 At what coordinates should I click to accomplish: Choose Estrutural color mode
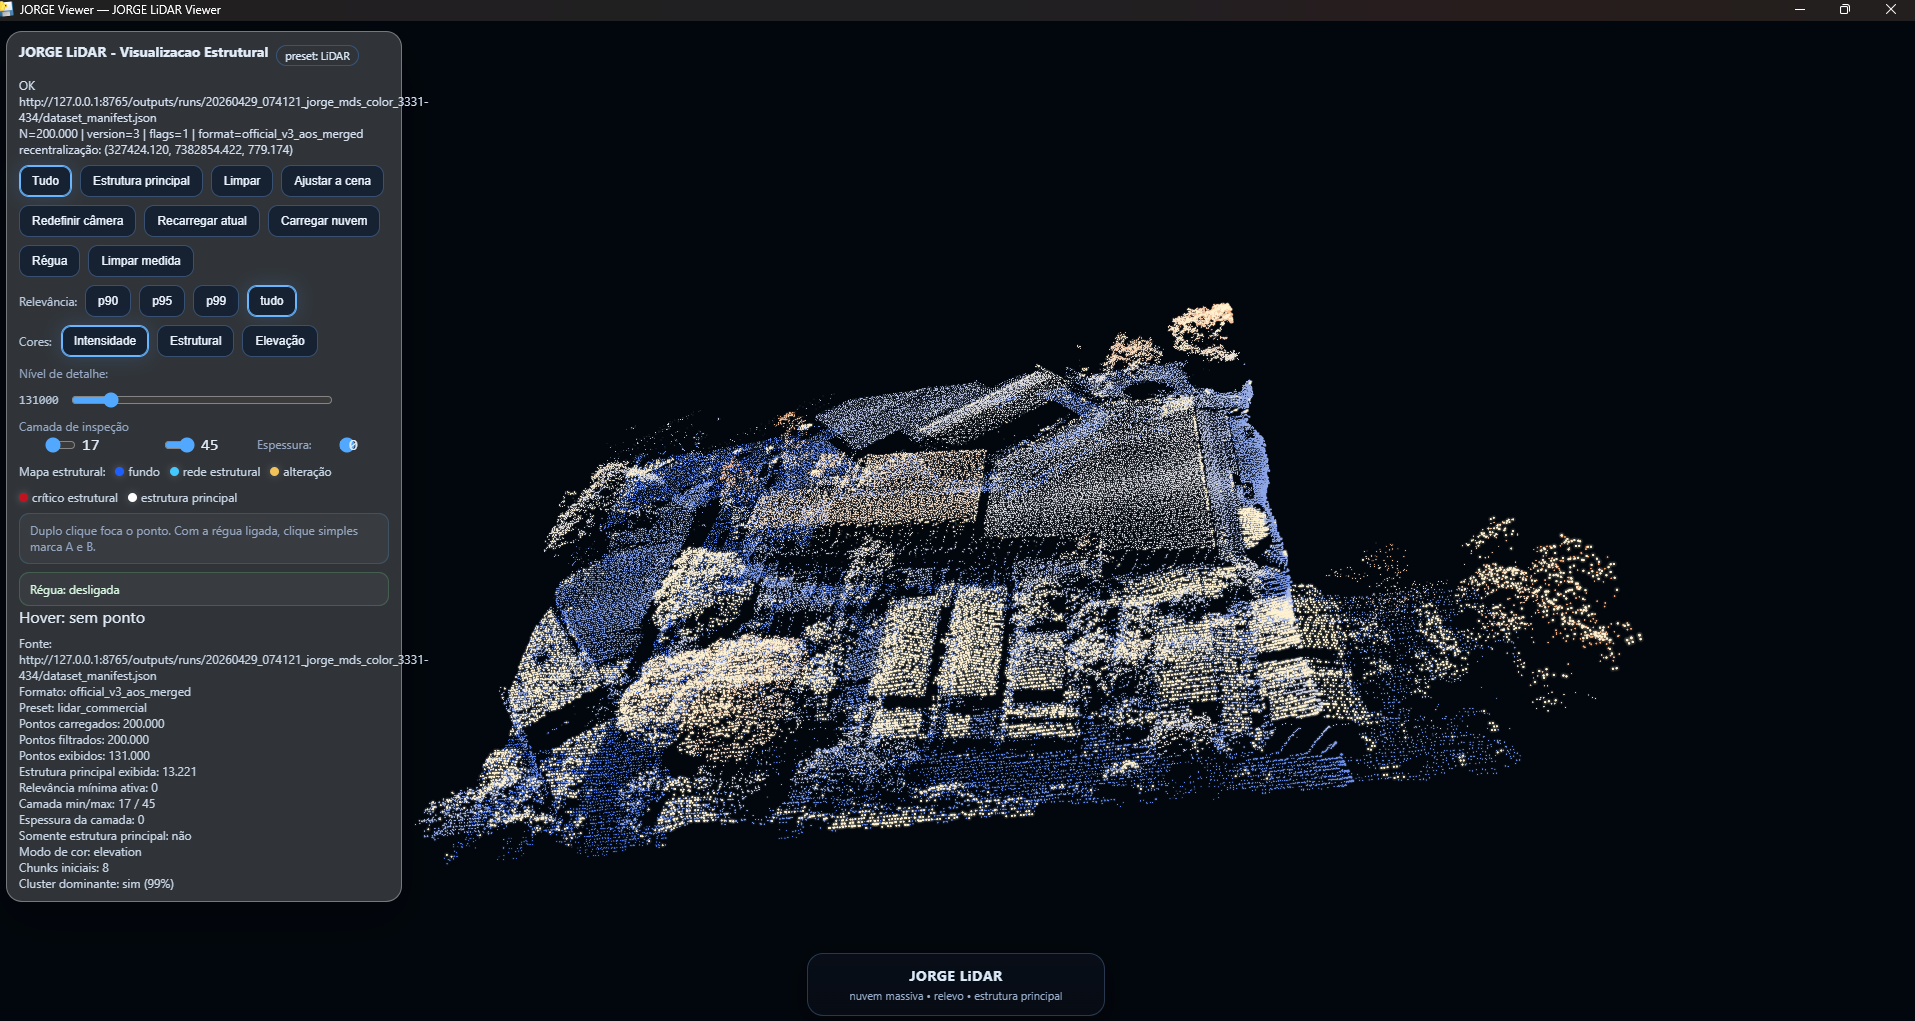(x=196, y=341)
